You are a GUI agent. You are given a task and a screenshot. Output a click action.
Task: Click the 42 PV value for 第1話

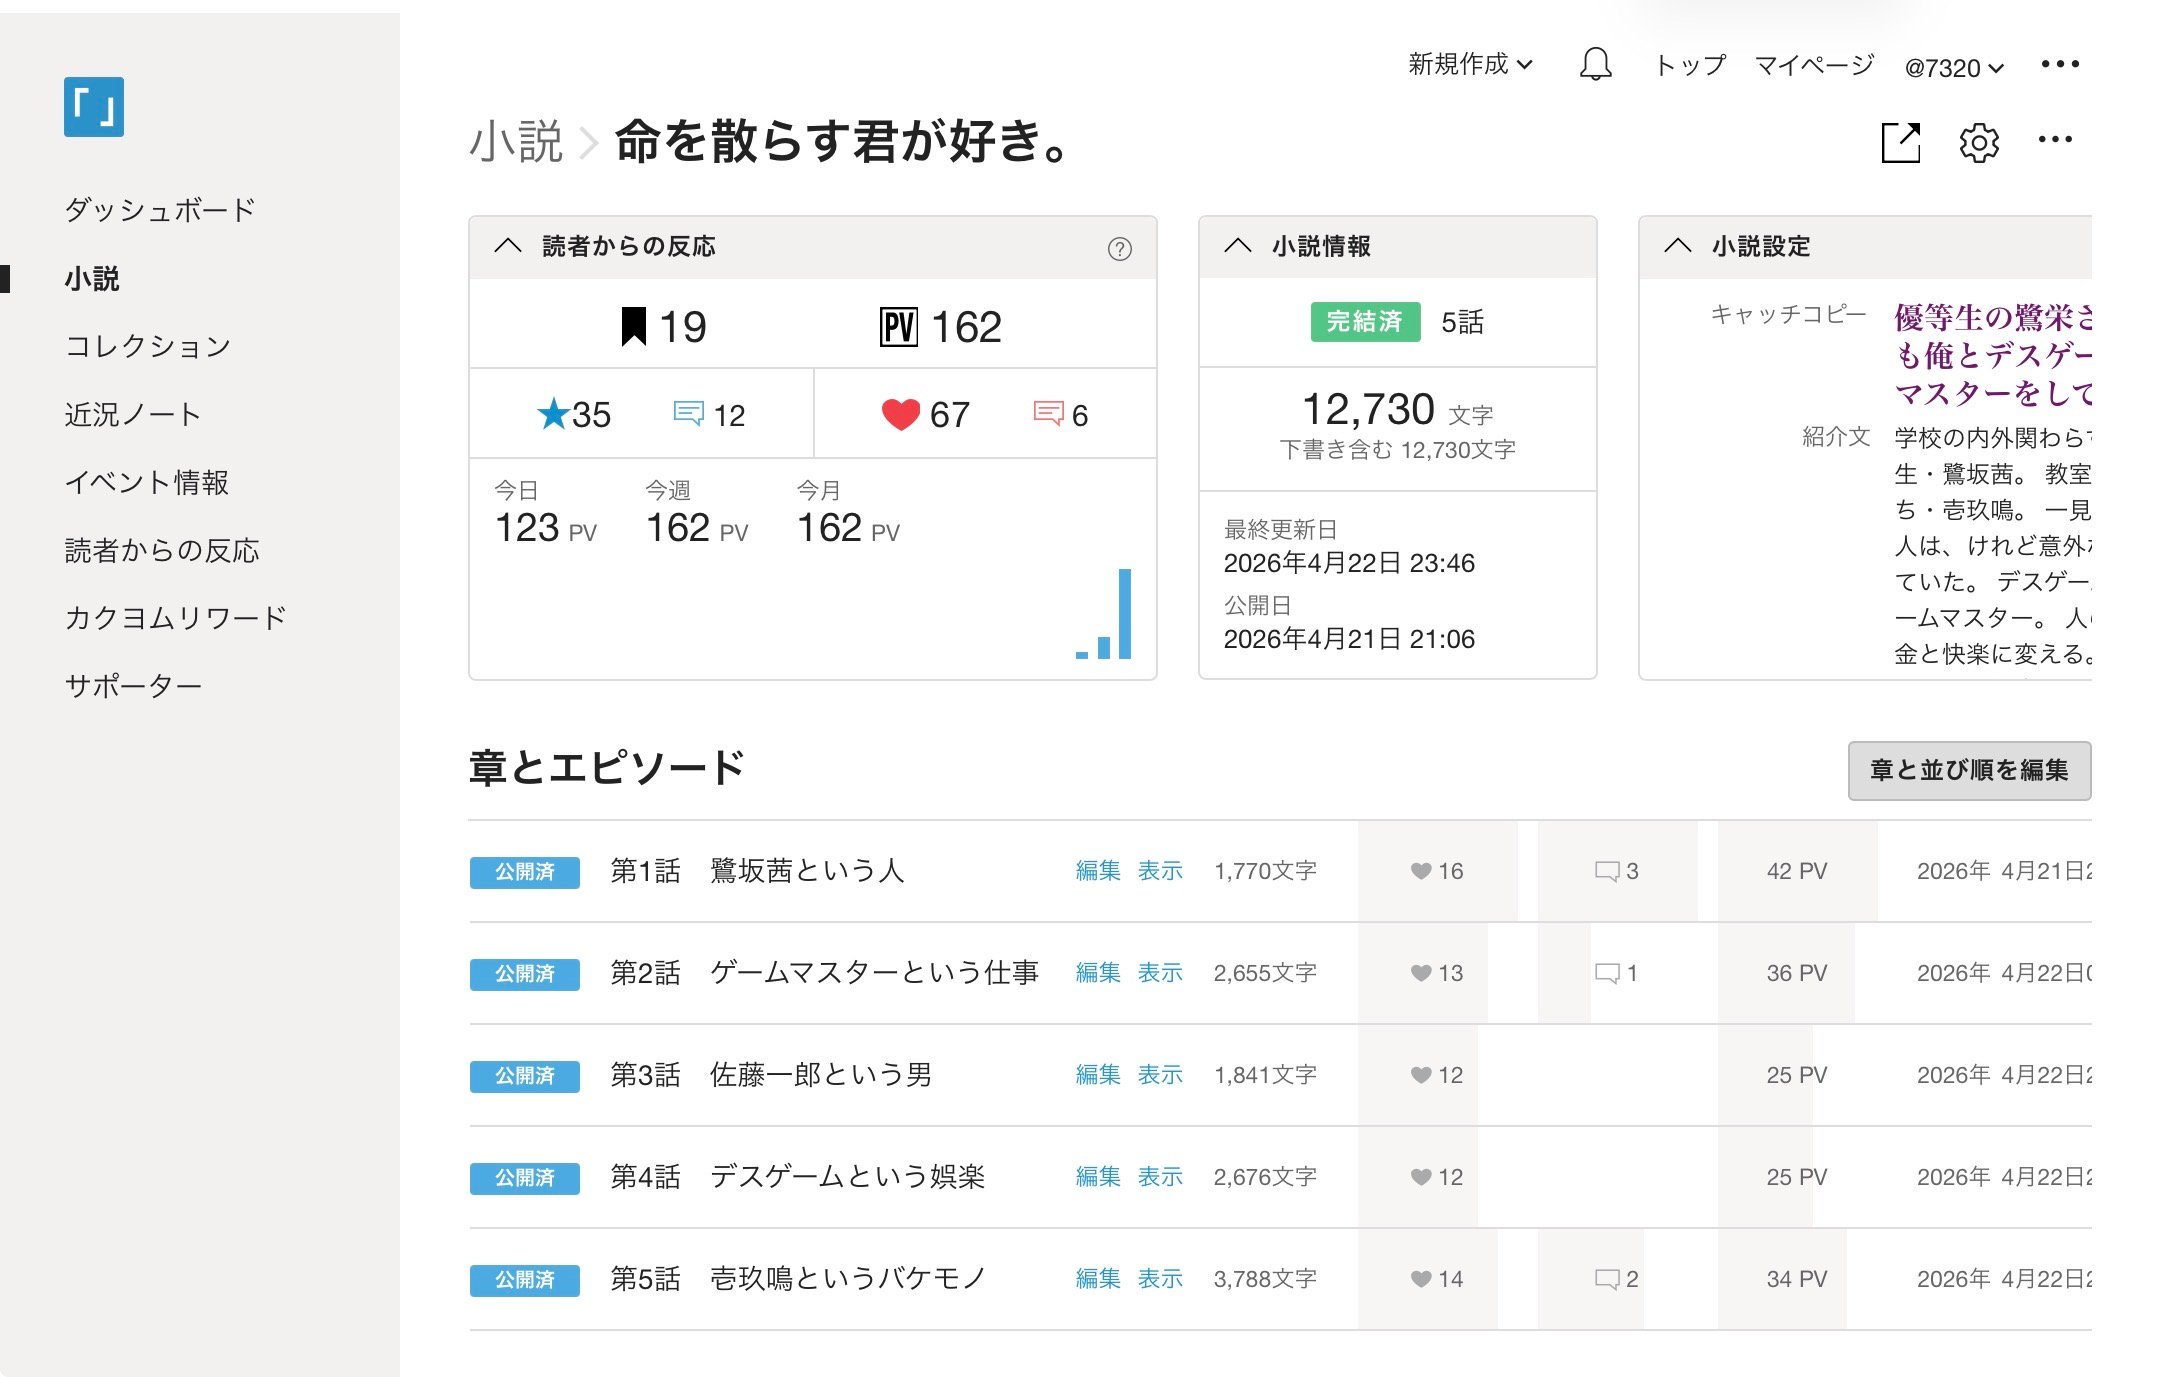coord(1797,871)
